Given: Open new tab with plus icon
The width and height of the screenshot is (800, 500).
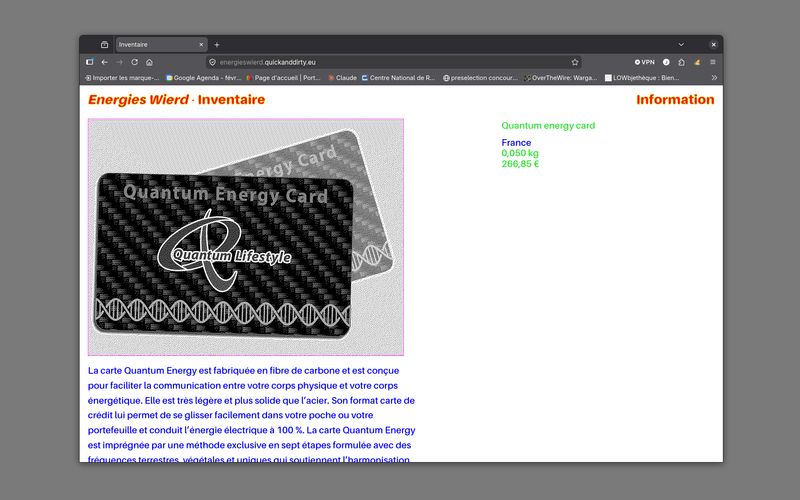Looking at the screenshot, I should coord(217,45).
